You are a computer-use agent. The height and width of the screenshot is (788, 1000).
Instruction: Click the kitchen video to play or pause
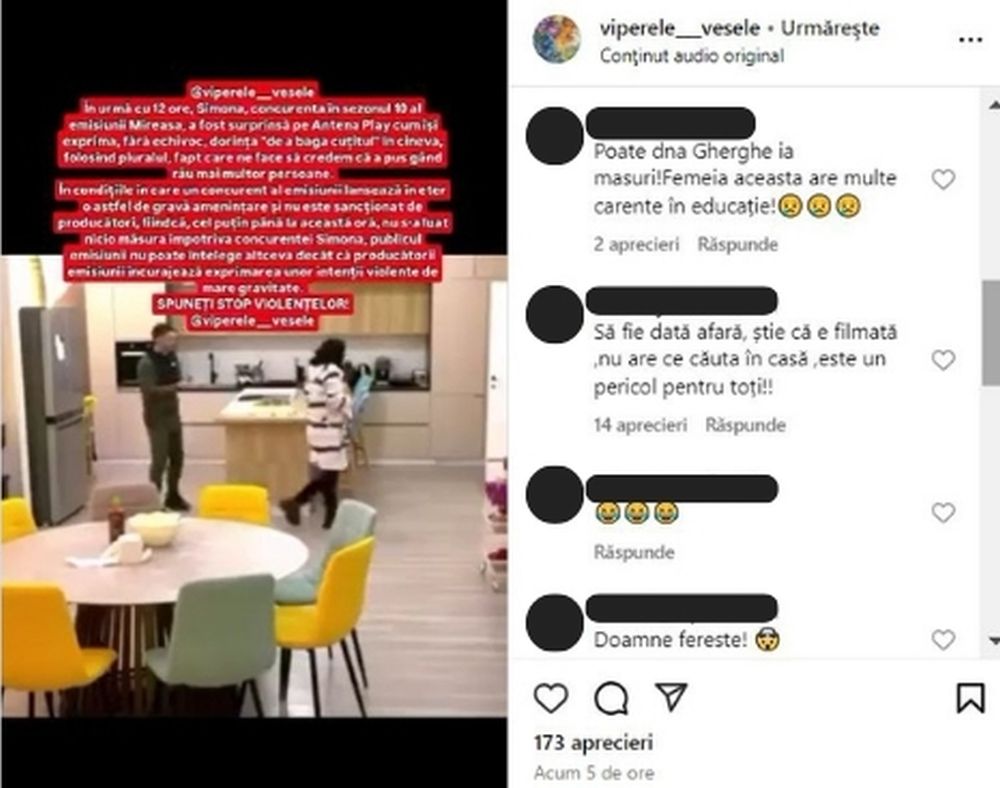[x=254, y=486]
